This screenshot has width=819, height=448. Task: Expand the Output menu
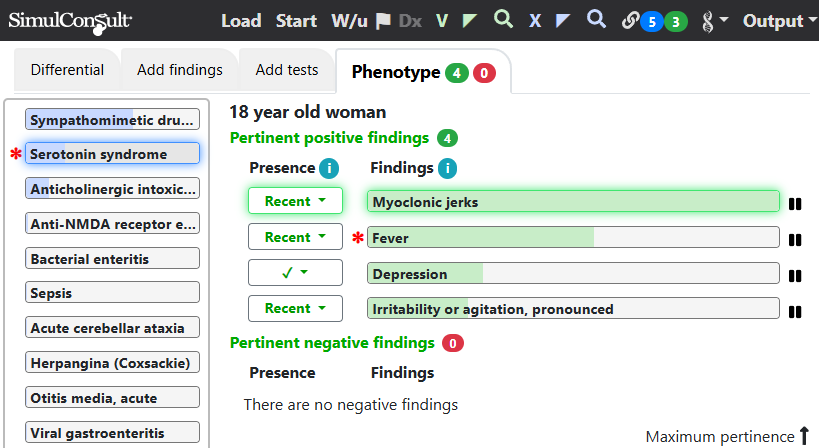pyautogui.click(x=780, y=21)
